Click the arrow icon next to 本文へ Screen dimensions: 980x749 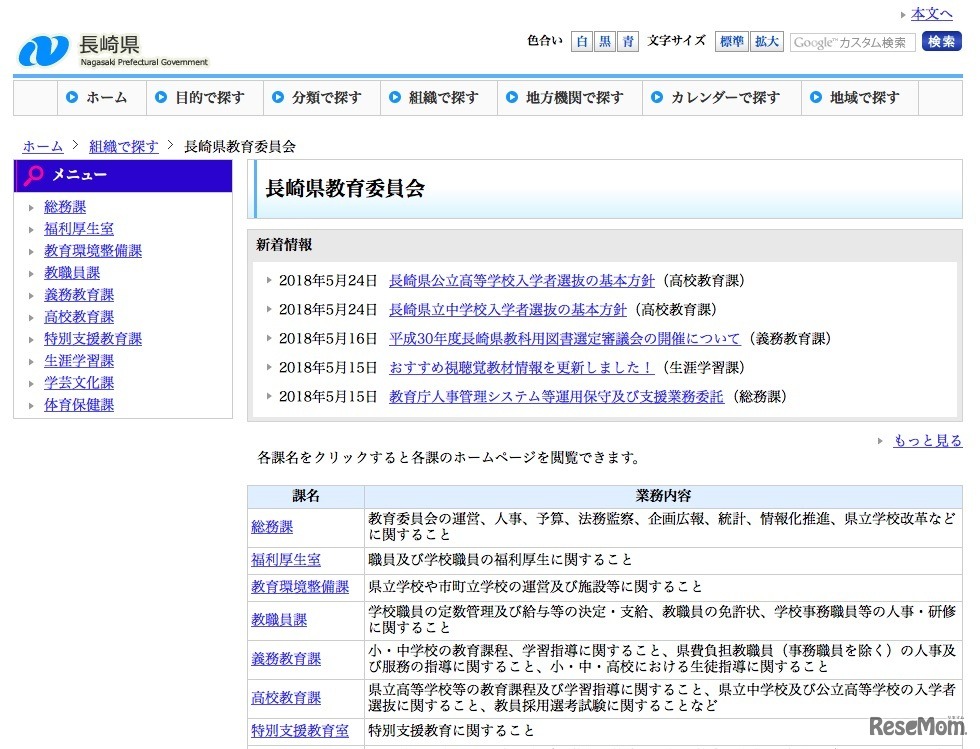pos(903,14)
